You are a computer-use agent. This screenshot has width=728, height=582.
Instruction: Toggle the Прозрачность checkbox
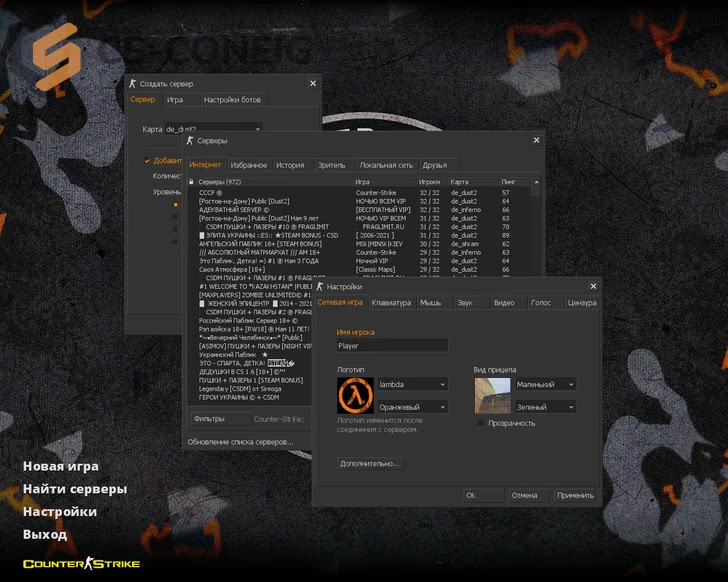pos(481,423)
